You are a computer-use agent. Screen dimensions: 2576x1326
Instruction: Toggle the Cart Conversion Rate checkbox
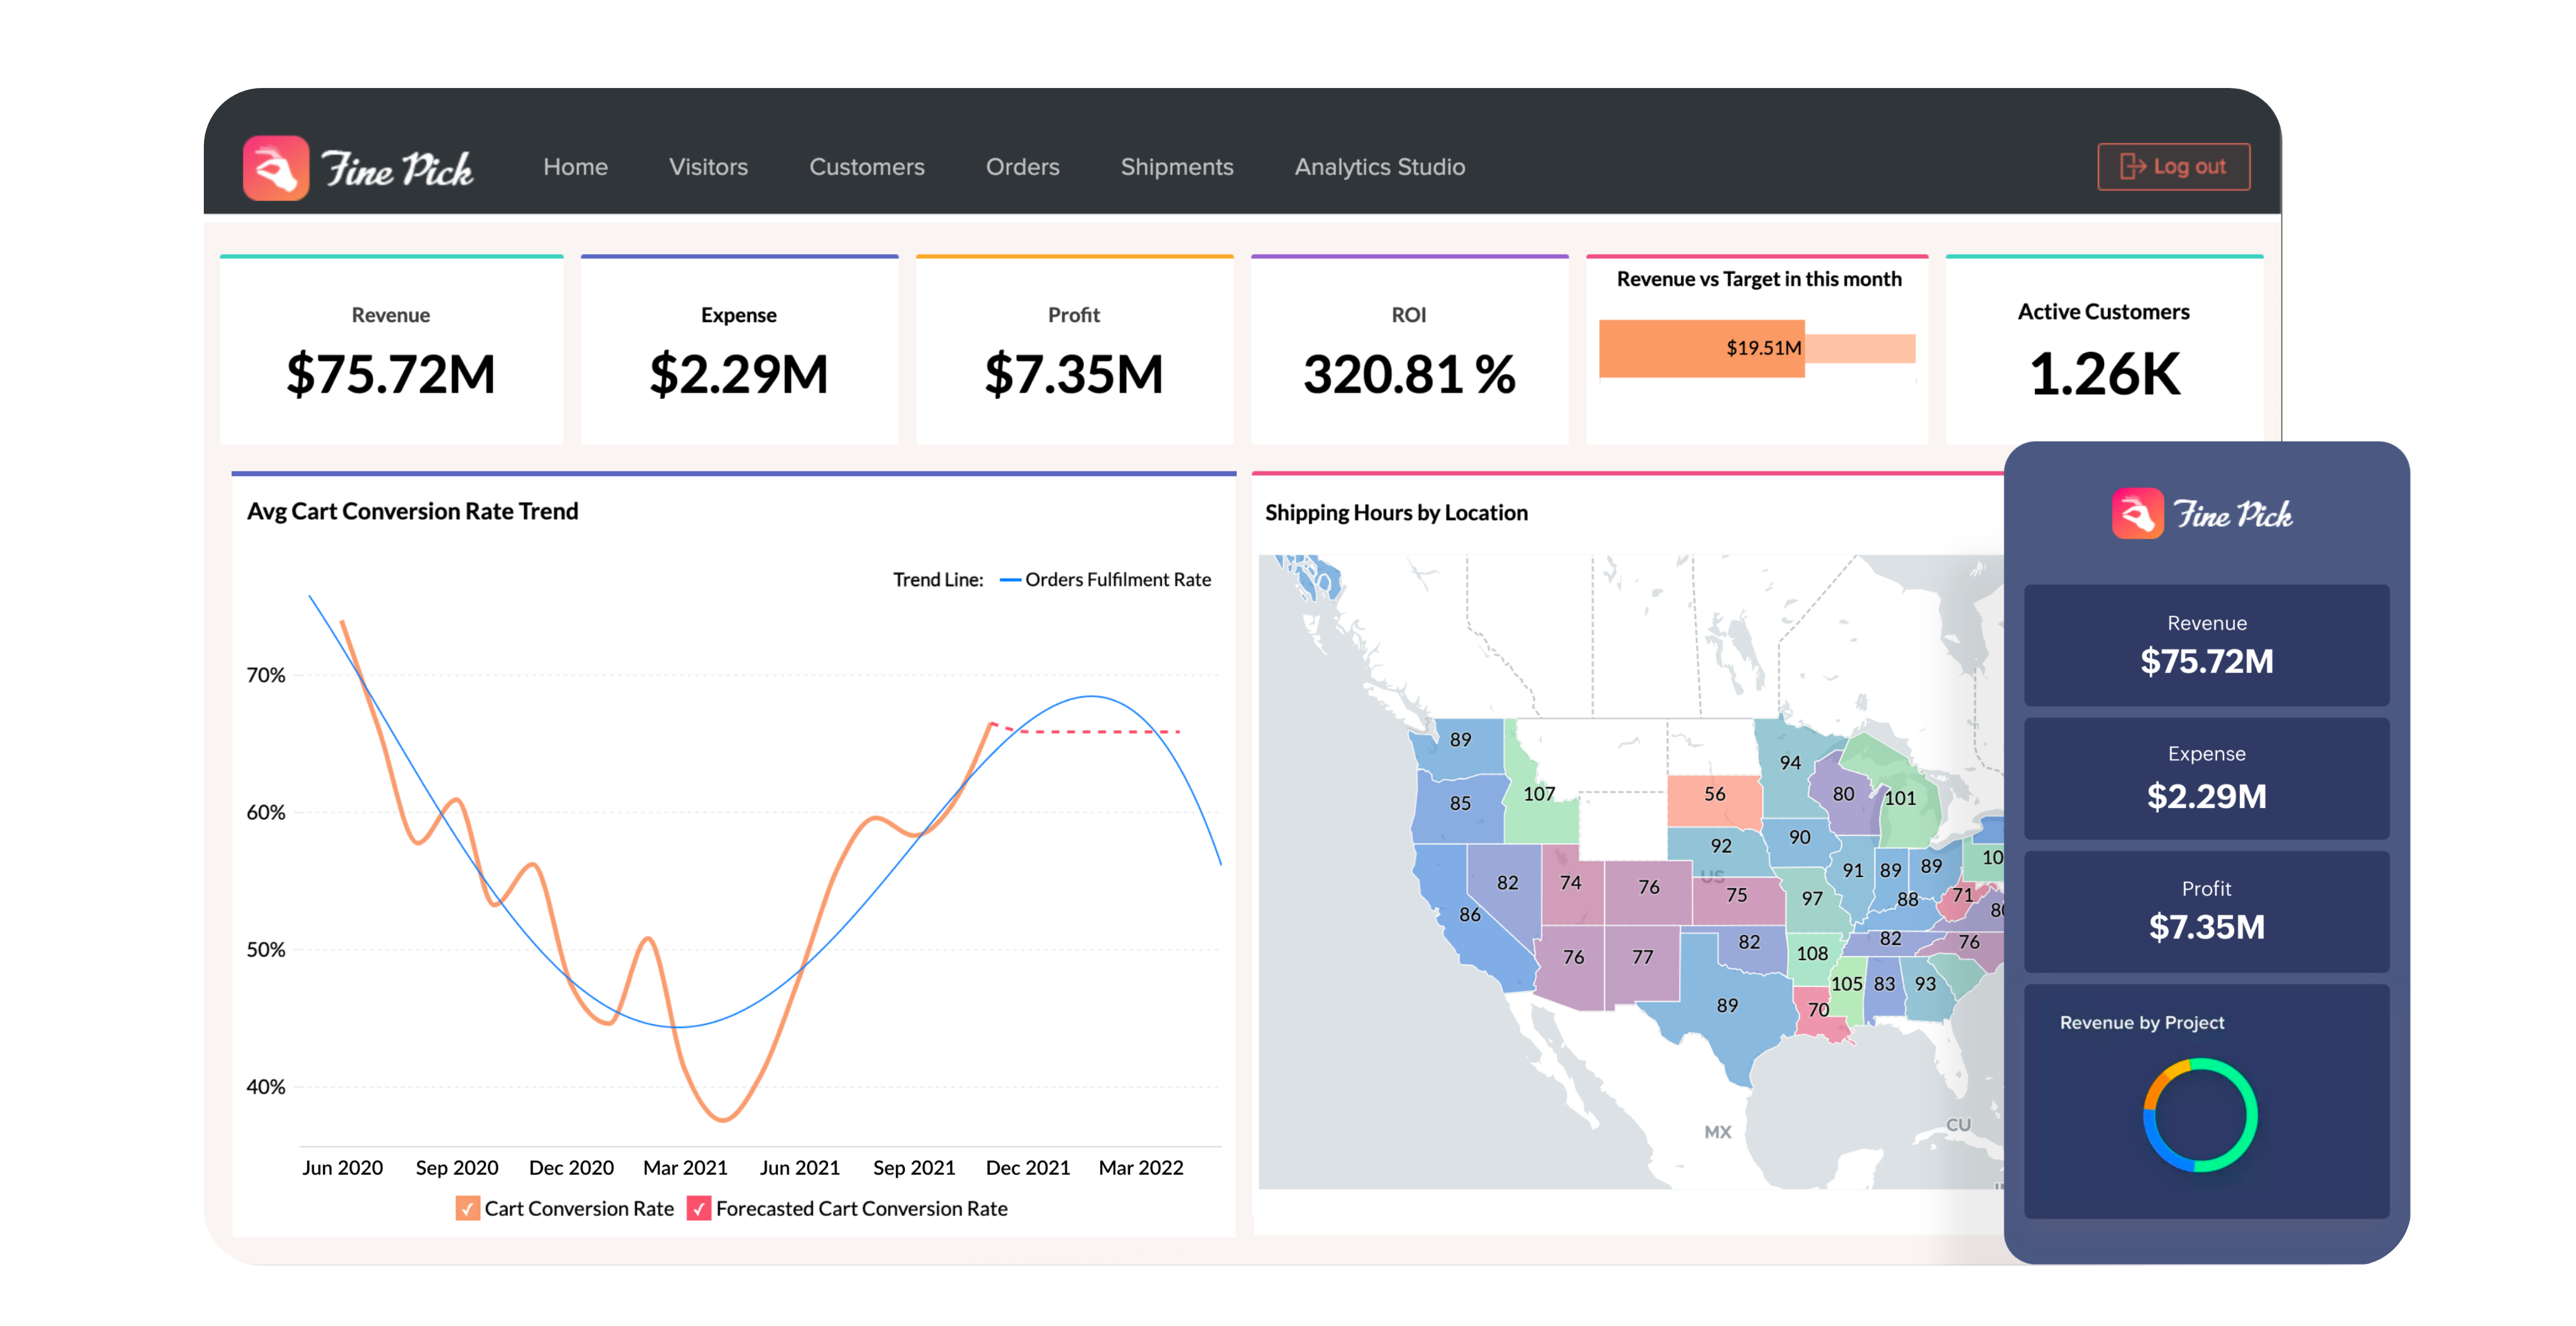(x=467, y=1208)
